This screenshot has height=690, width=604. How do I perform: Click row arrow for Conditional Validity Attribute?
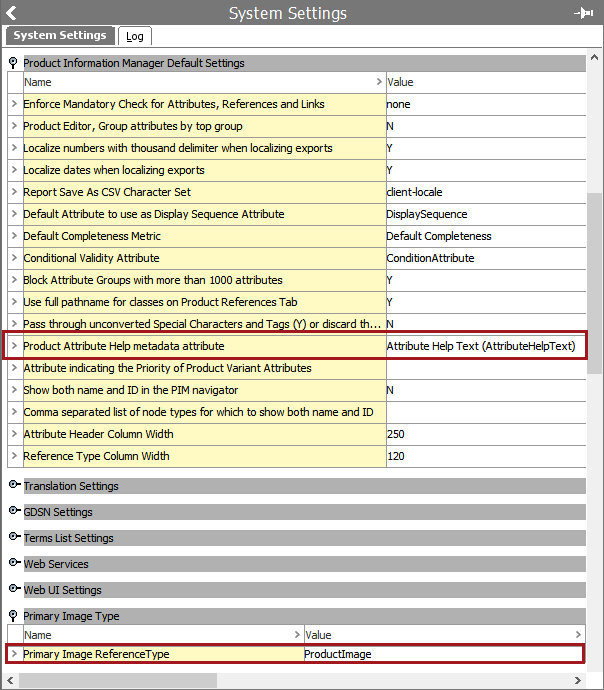(x=15, y=258)
